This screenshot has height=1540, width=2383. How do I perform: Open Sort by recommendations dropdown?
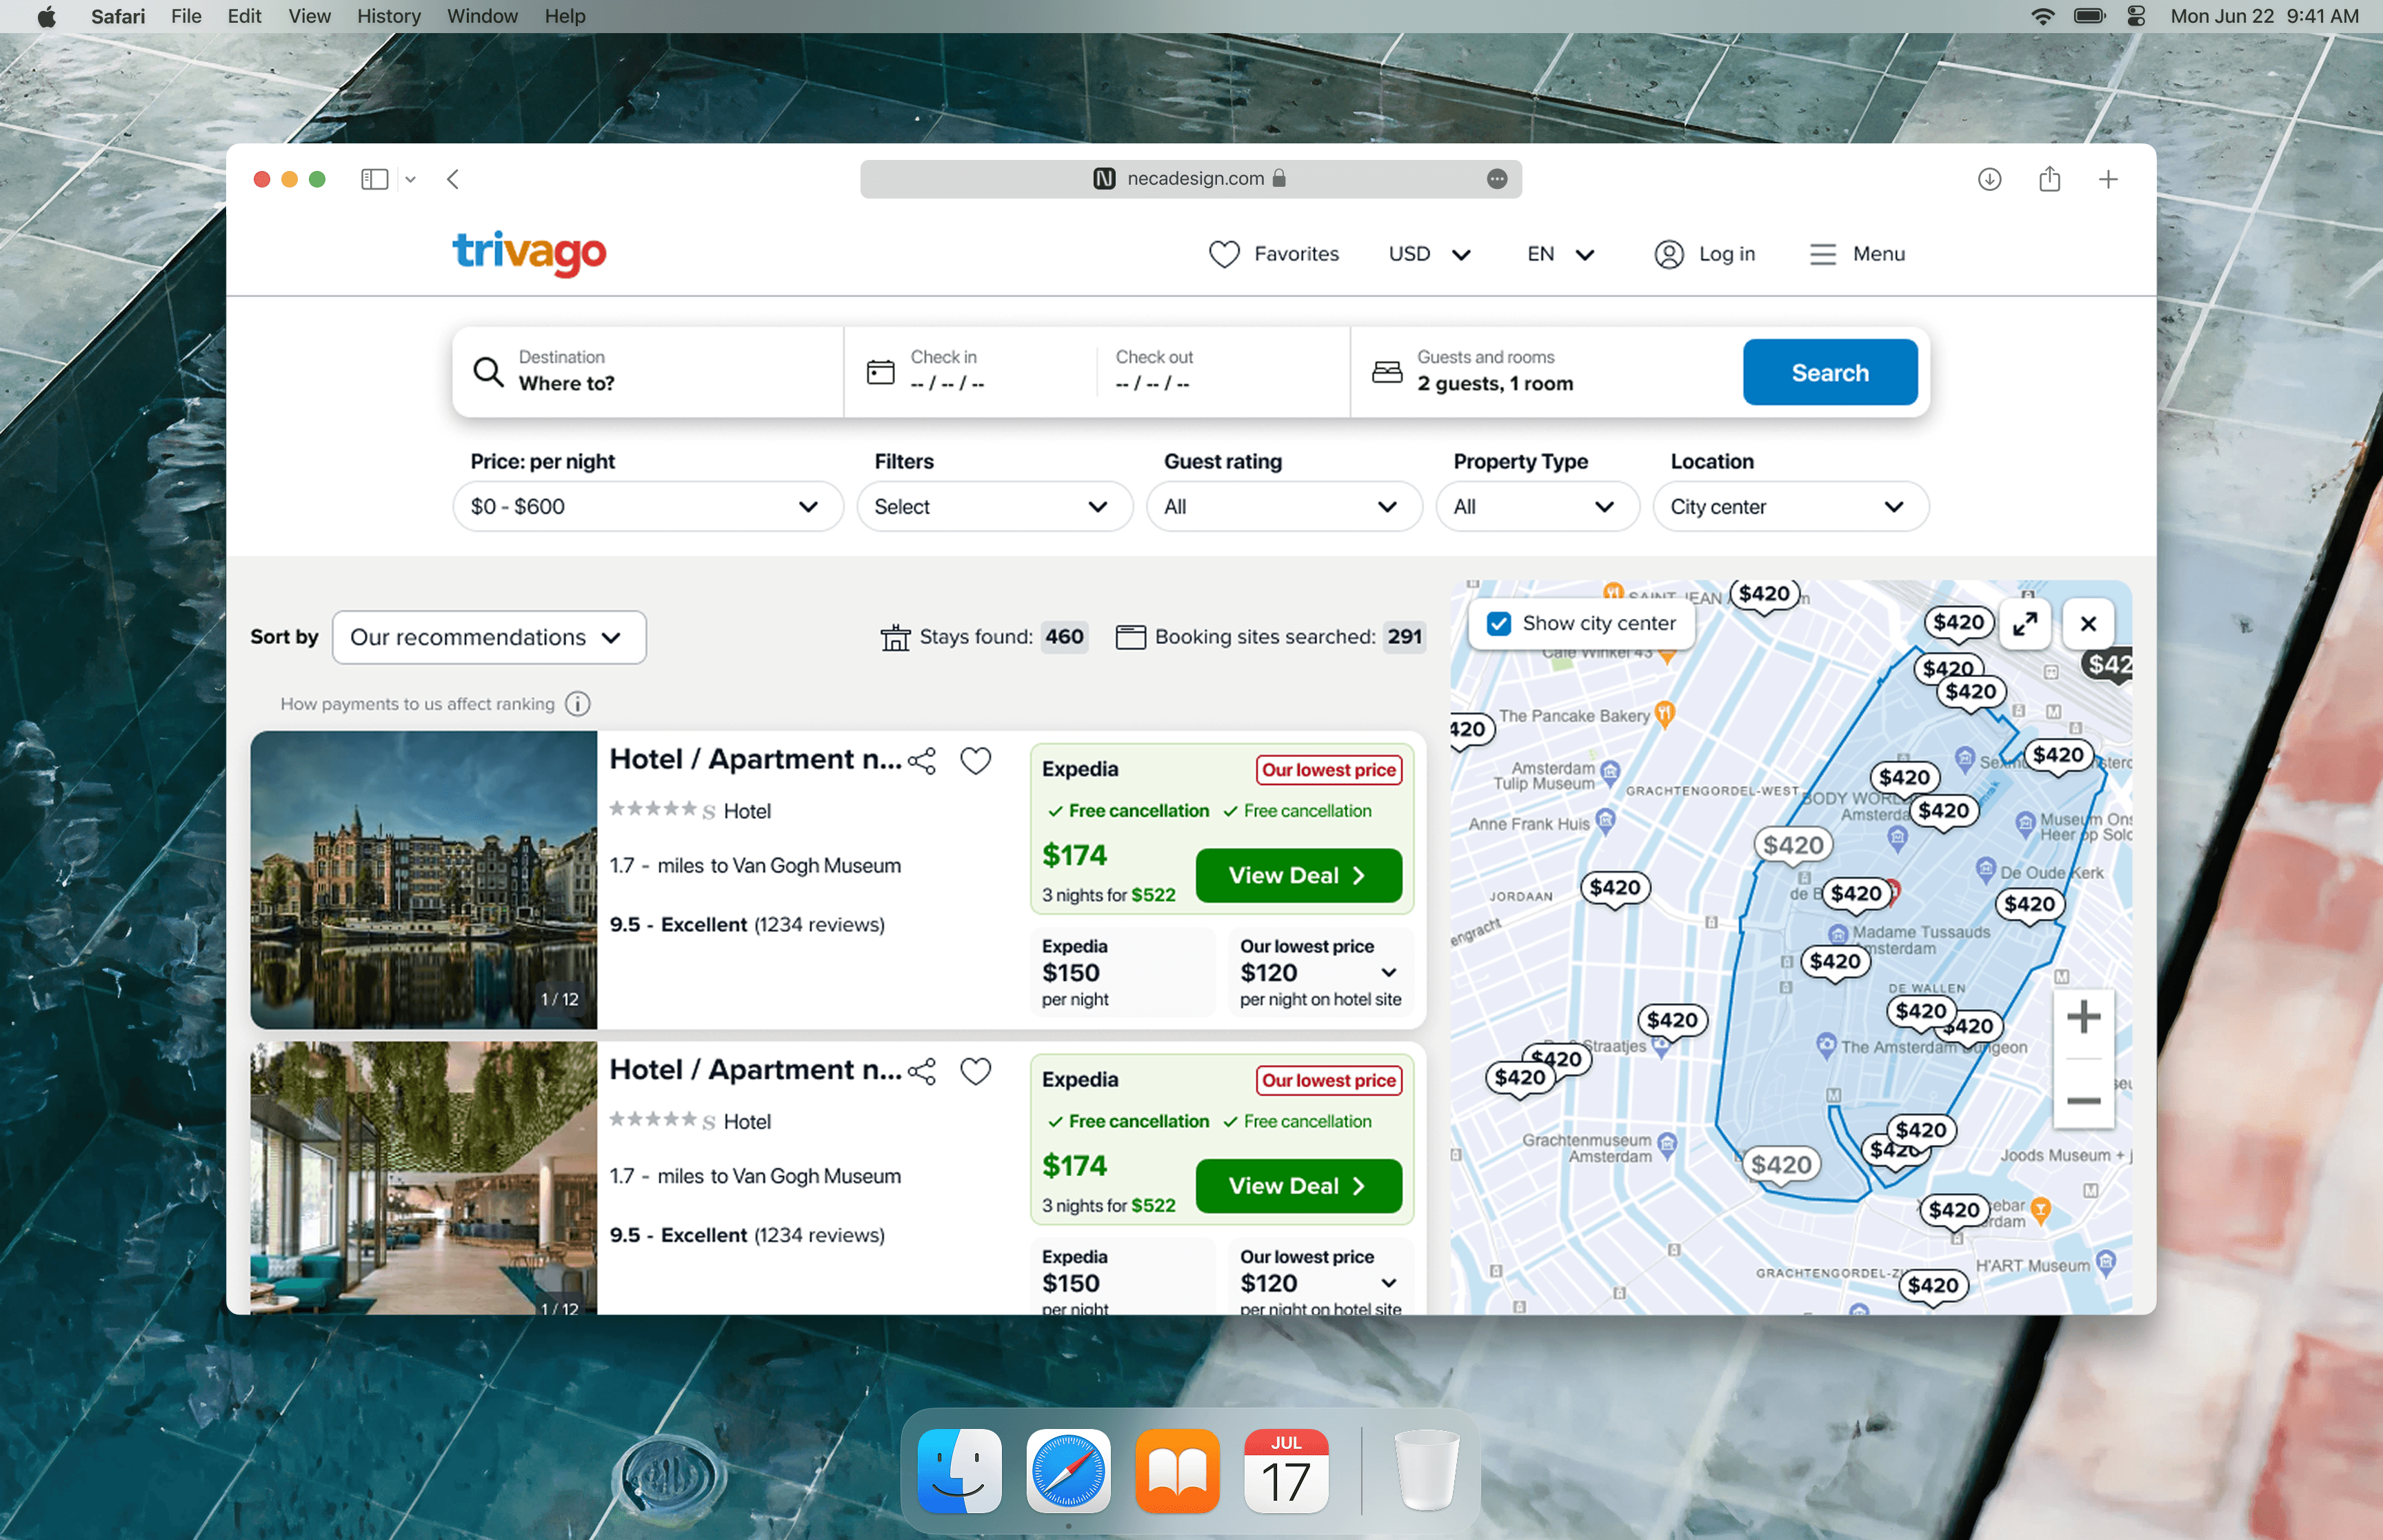(488, 637)
